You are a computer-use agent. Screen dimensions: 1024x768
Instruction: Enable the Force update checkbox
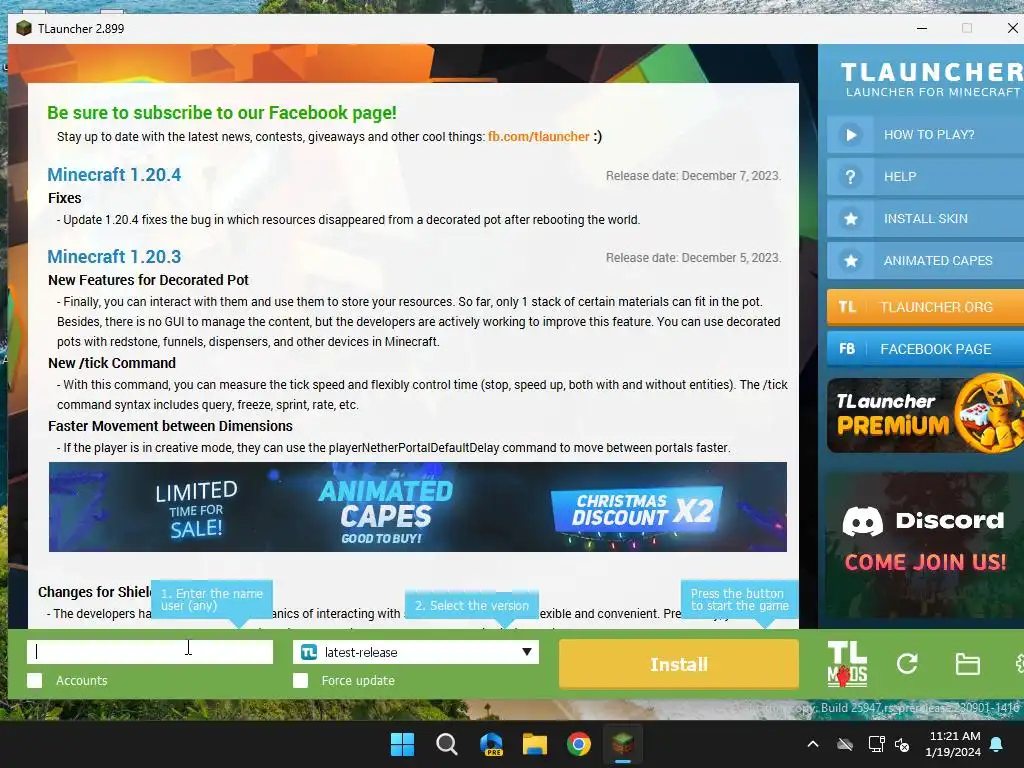[300, 680]
